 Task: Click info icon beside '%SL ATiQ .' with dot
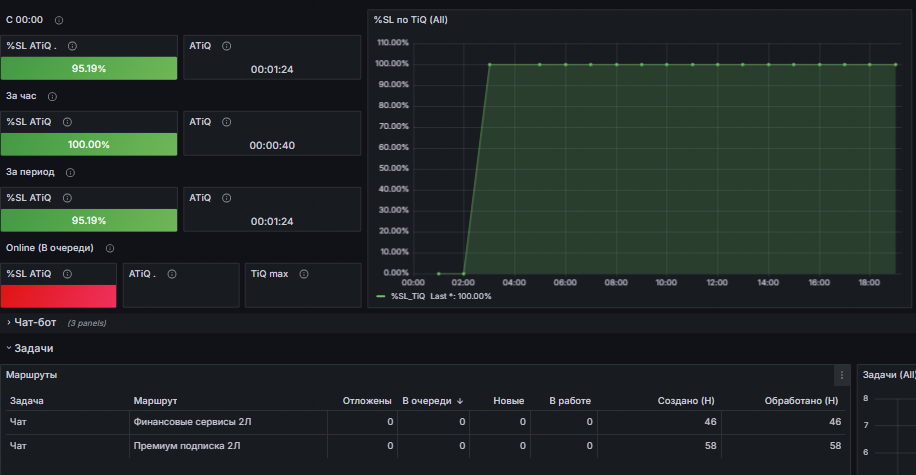click(x=72, y=46)
